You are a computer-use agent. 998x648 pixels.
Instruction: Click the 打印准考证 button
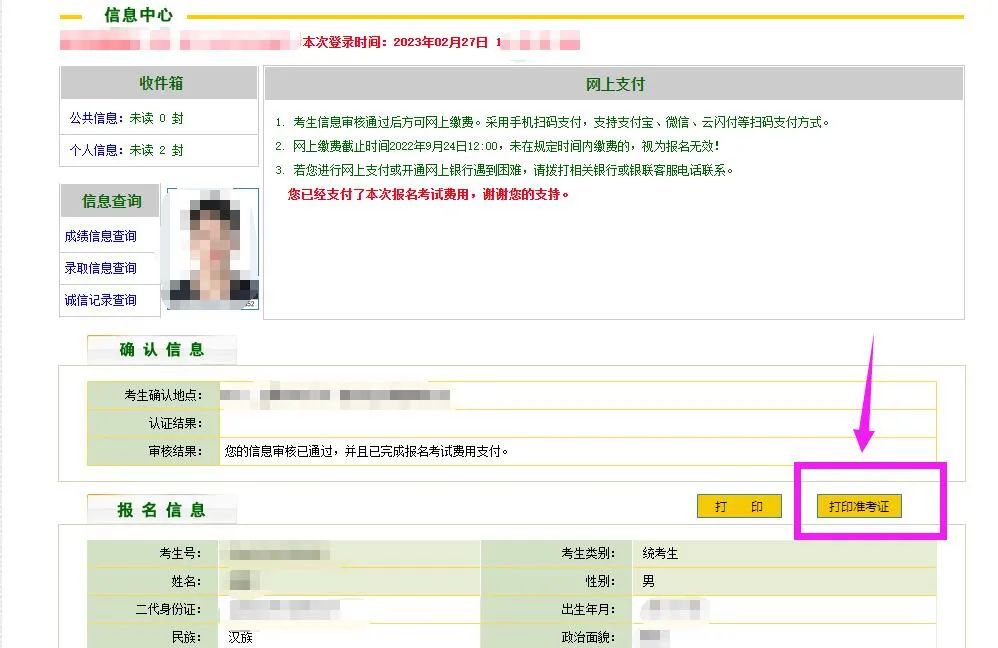click(x=859, y=506)
